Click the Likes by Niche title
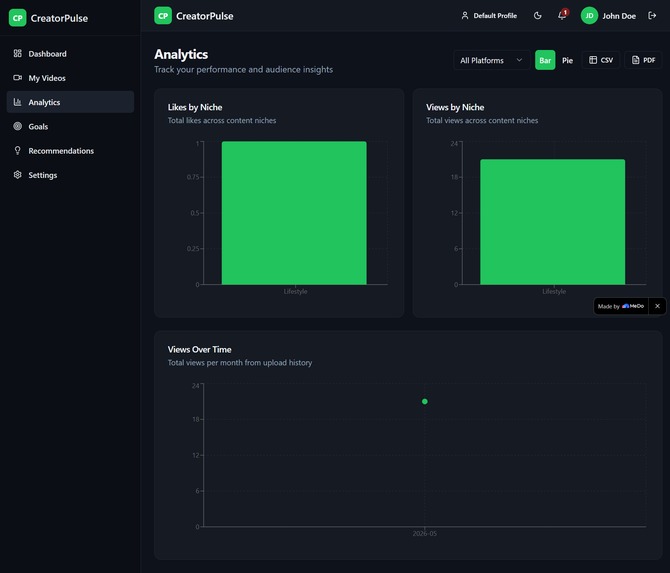 pyautogui.click(x=195, y=107)
